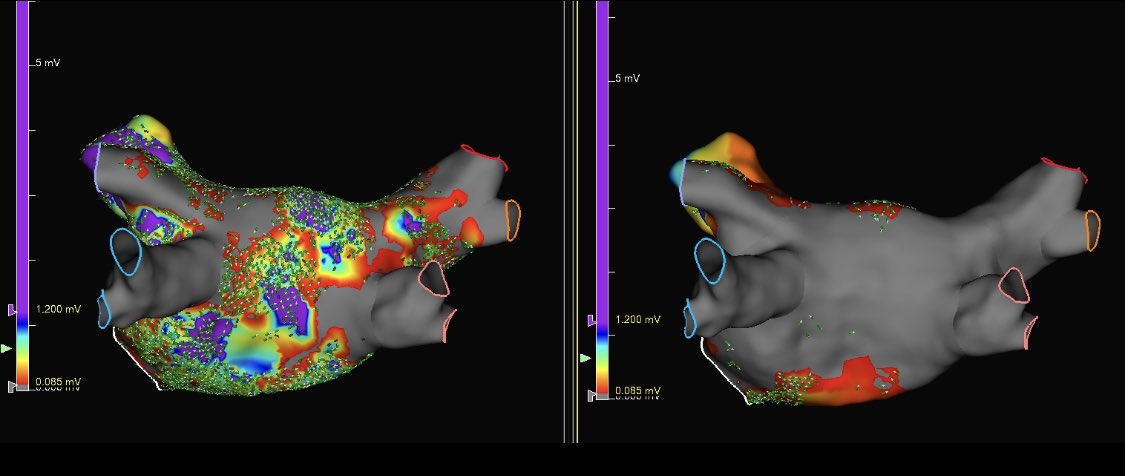Click the '0.085 mV' value in left panel
This screenshot has height=476, width=1125.
(58, 381)
